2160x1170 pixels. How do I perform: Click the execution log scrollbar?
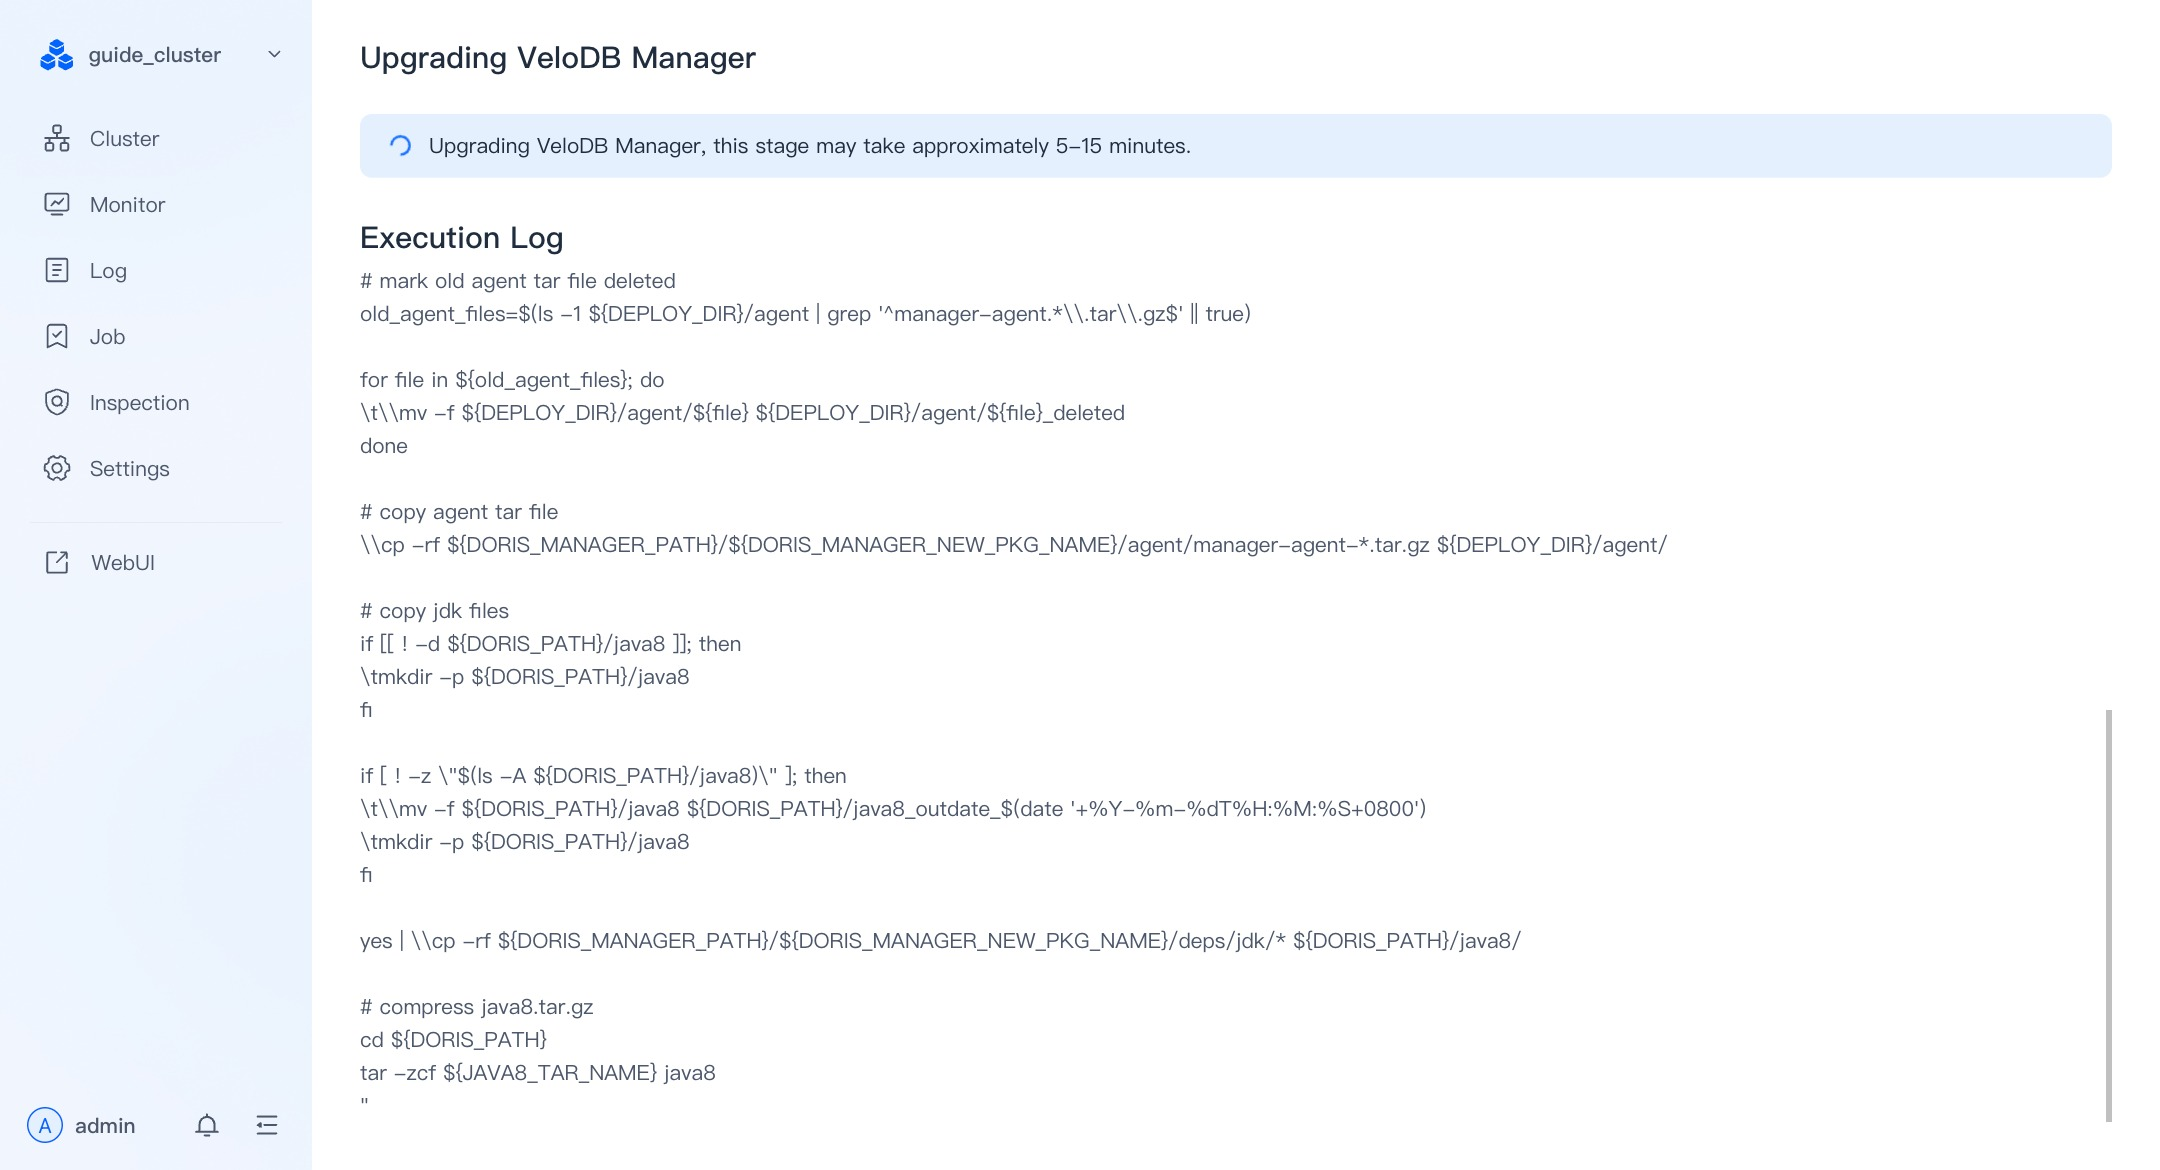(2109, 915)
